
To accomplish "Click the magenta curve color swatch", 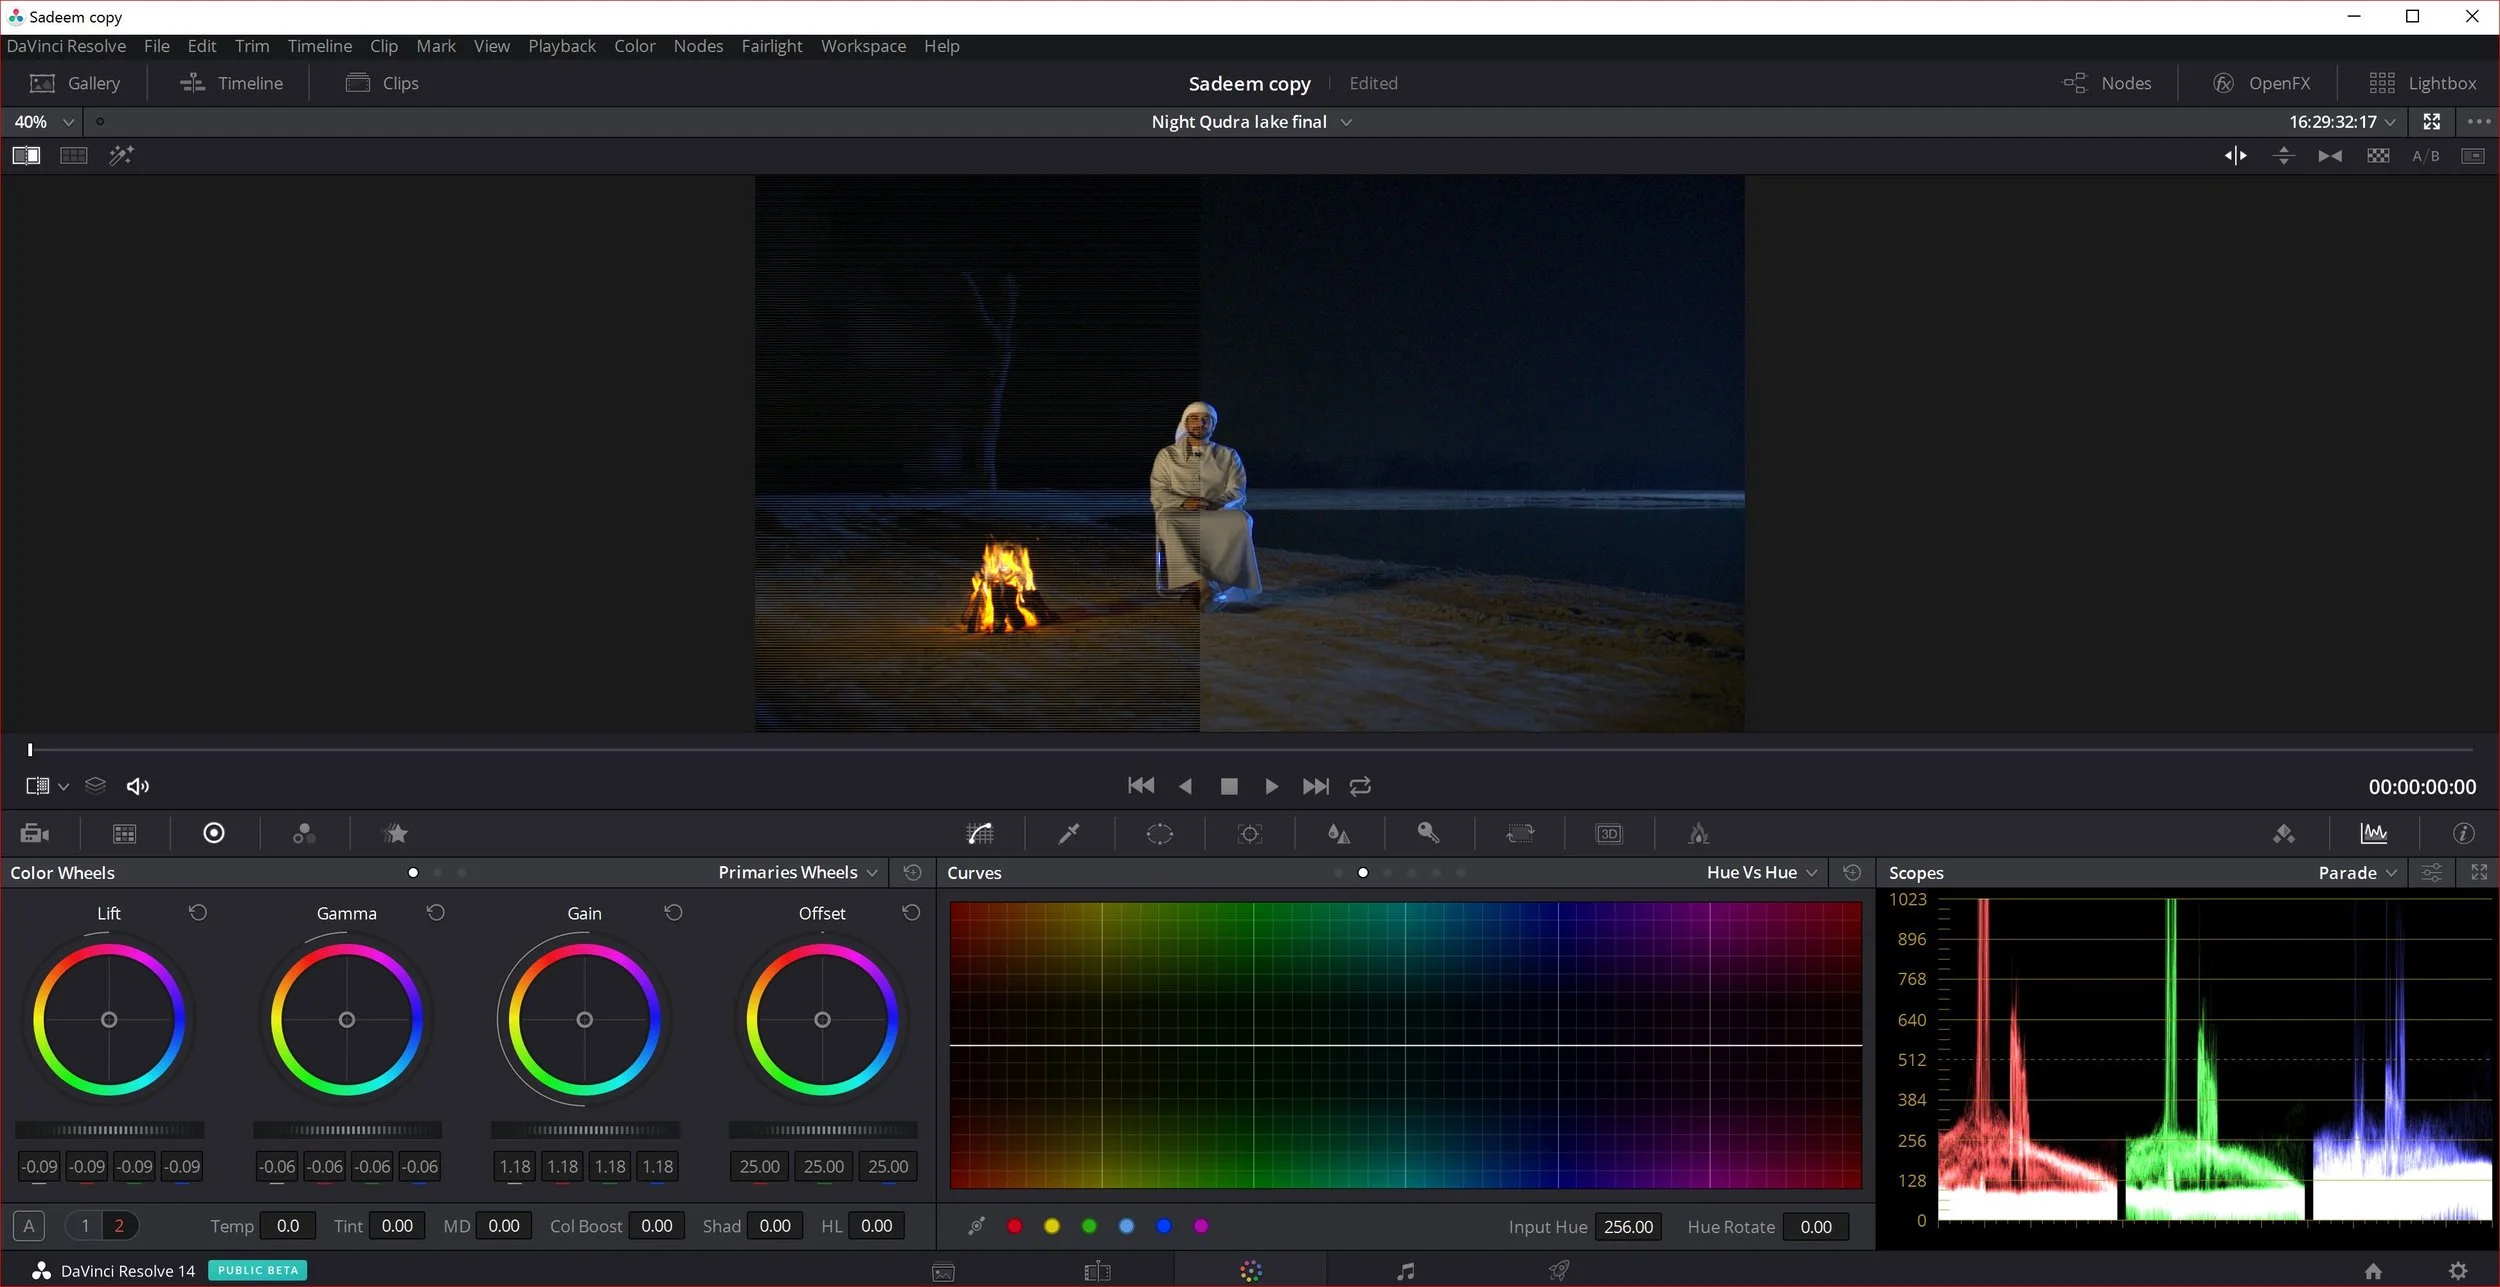I will (1201, 1226).
